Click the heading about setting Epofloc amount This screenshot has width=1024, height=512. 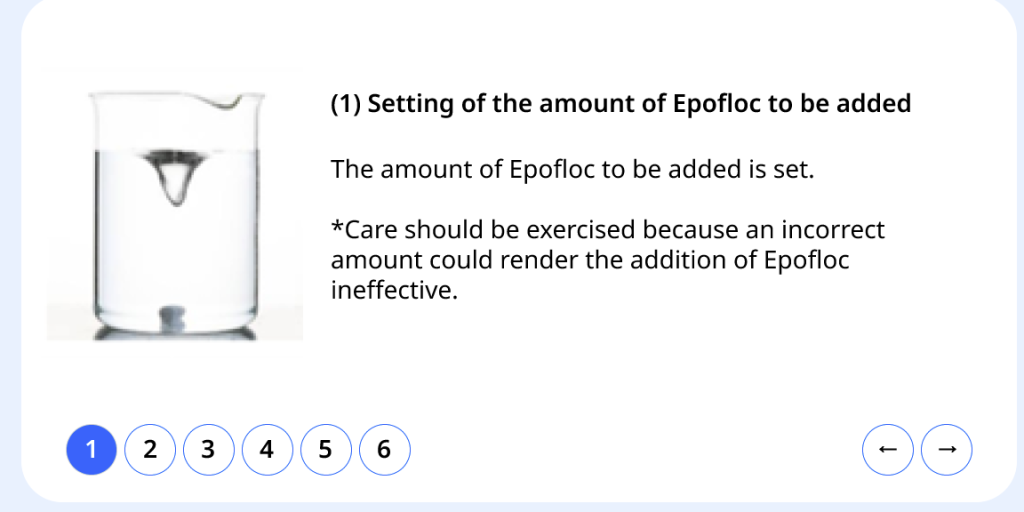(x=620, y=104)
